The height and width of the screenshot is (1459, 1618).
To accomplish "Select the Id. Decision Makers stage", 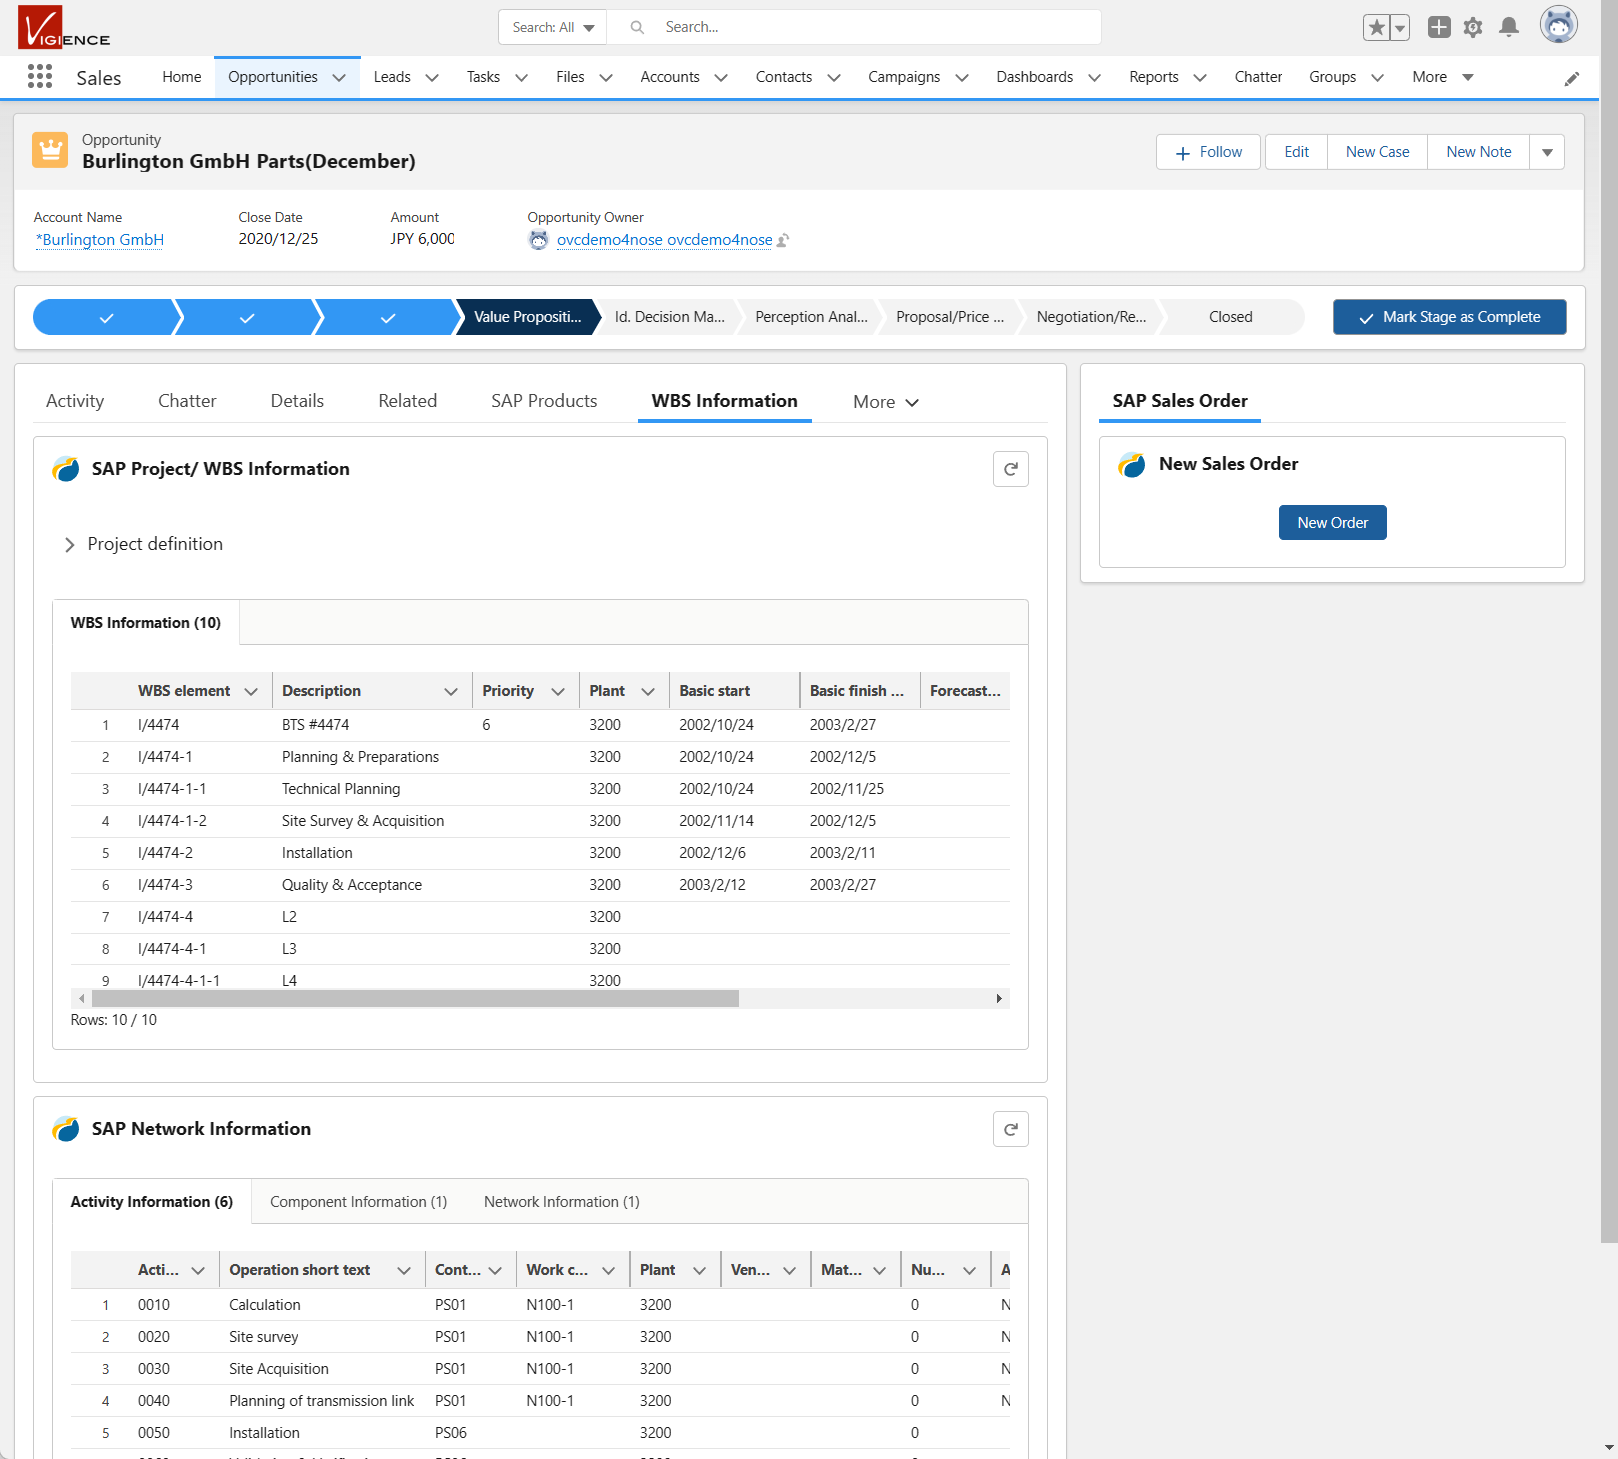I will (x=669, y=317).
